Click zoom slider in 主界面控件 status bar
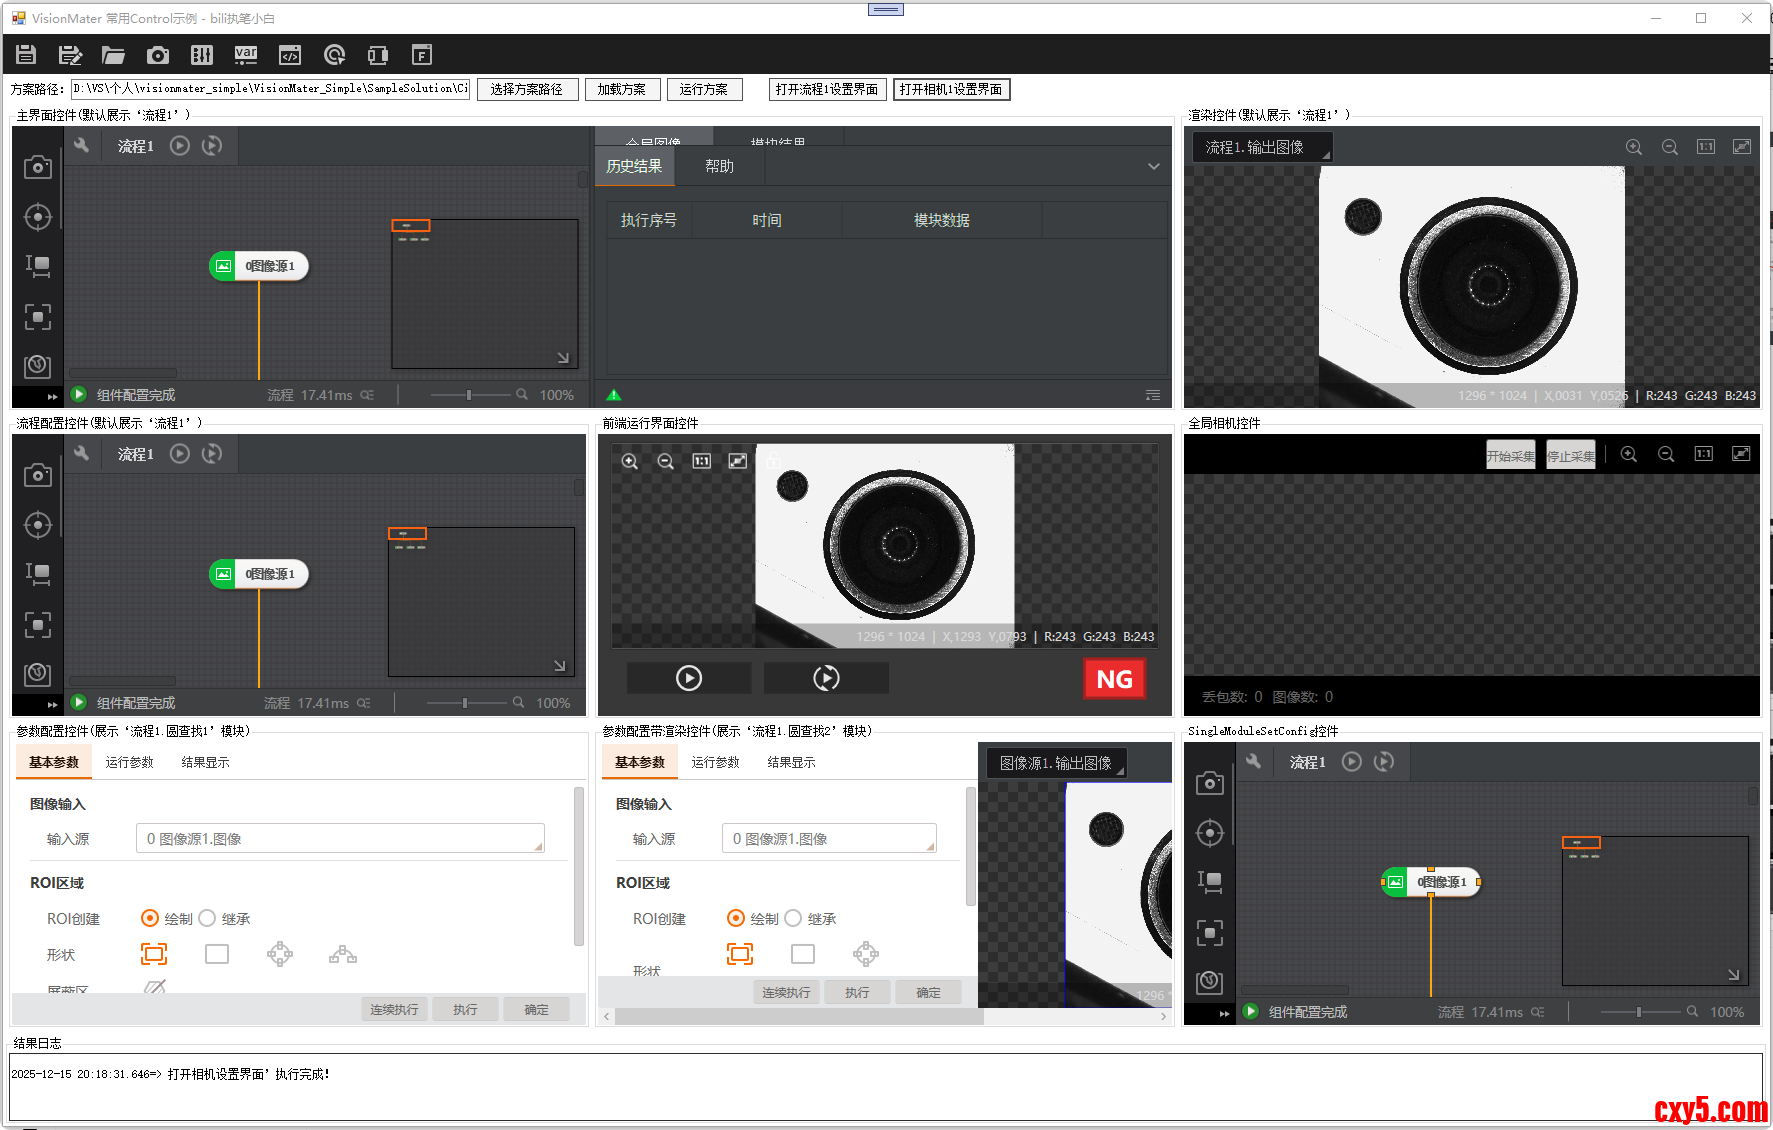Screen dimensions: 1773x1130 tap(468, 395)
